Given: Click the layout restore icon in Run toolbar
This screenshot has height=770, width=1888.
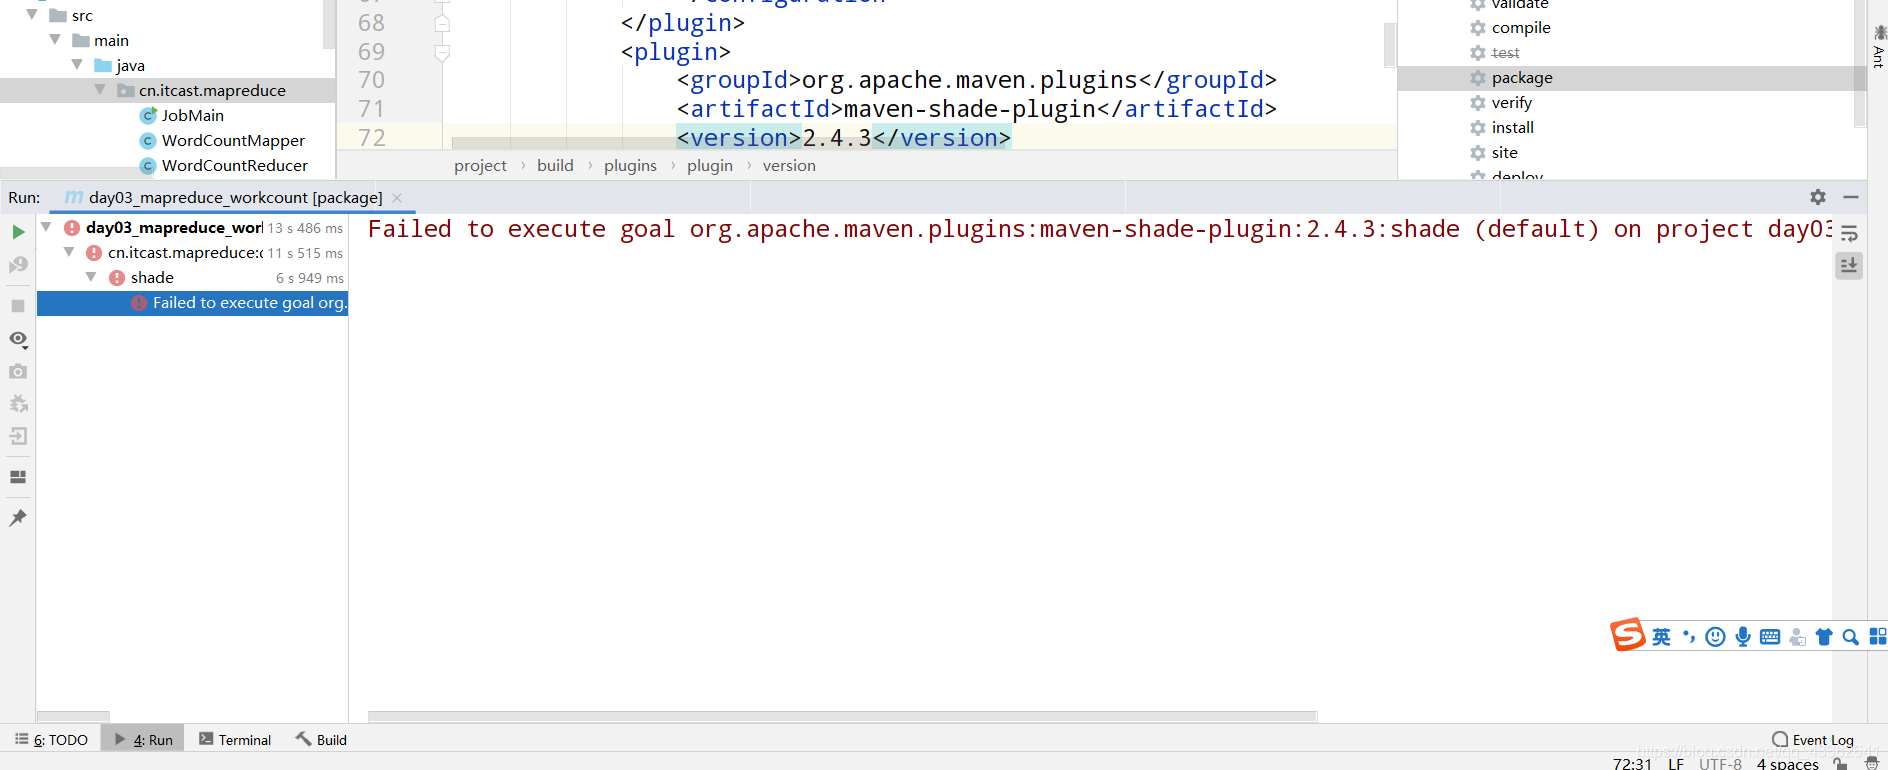Looking at the screenshot, I should tap(18, 477).
